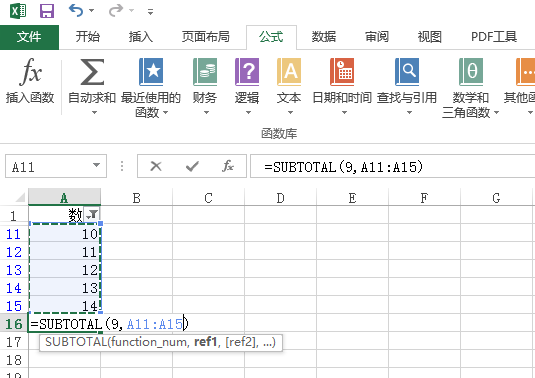Viewport: 535px width, 378px height.
Task: Open the 文件 (File) tab
Action: pyautogui.click(x=29, y=37)
